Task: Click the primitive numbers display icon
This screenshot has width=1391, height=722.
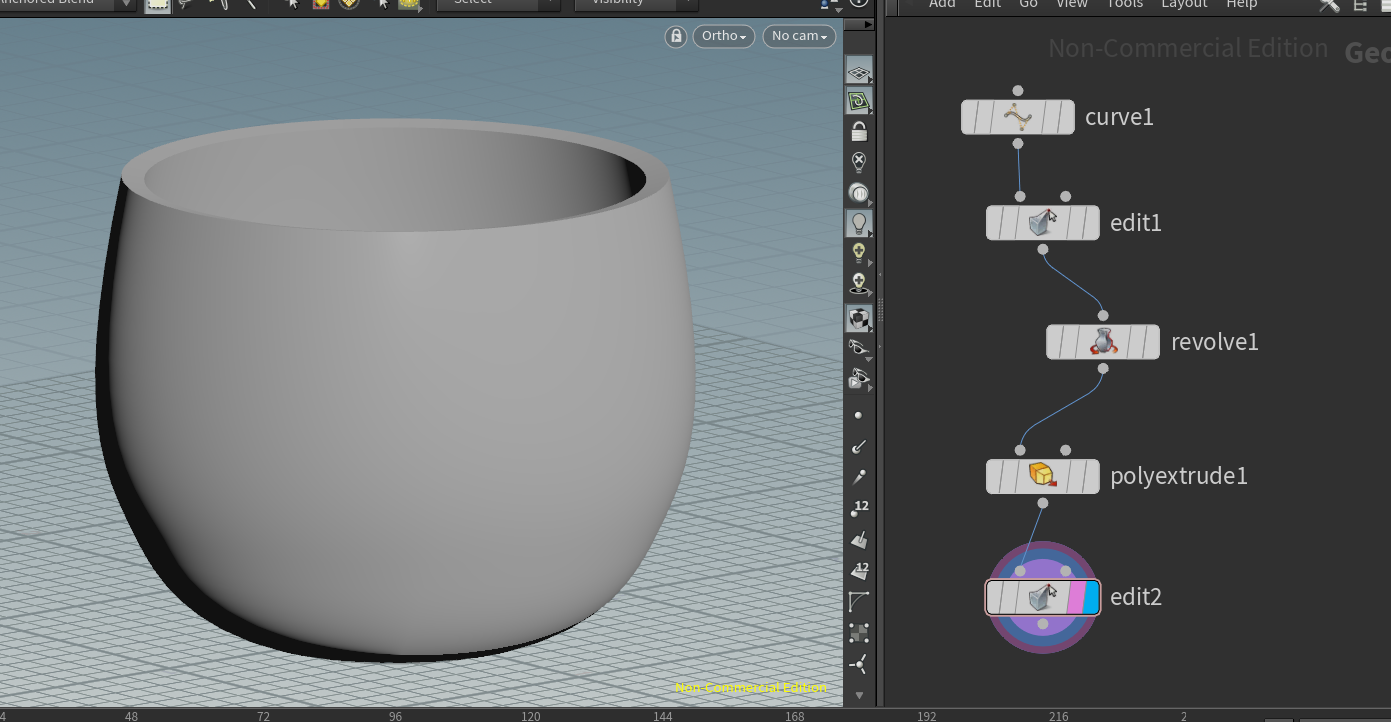Action: click(858, 571)
